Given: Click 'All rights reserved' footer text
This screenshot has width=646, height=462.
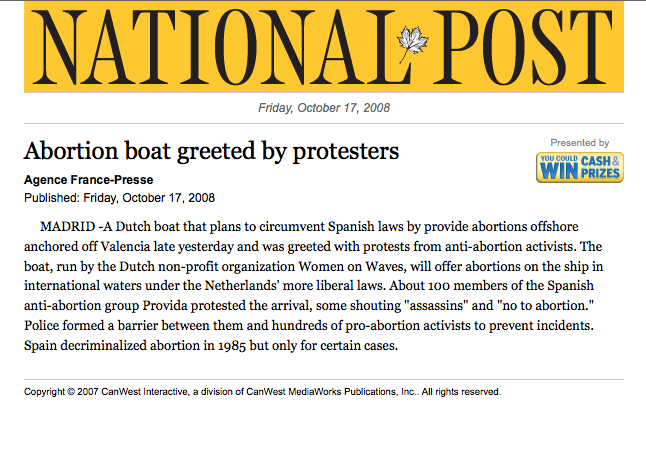Looking at the screenshot, I should click(460, 392).
